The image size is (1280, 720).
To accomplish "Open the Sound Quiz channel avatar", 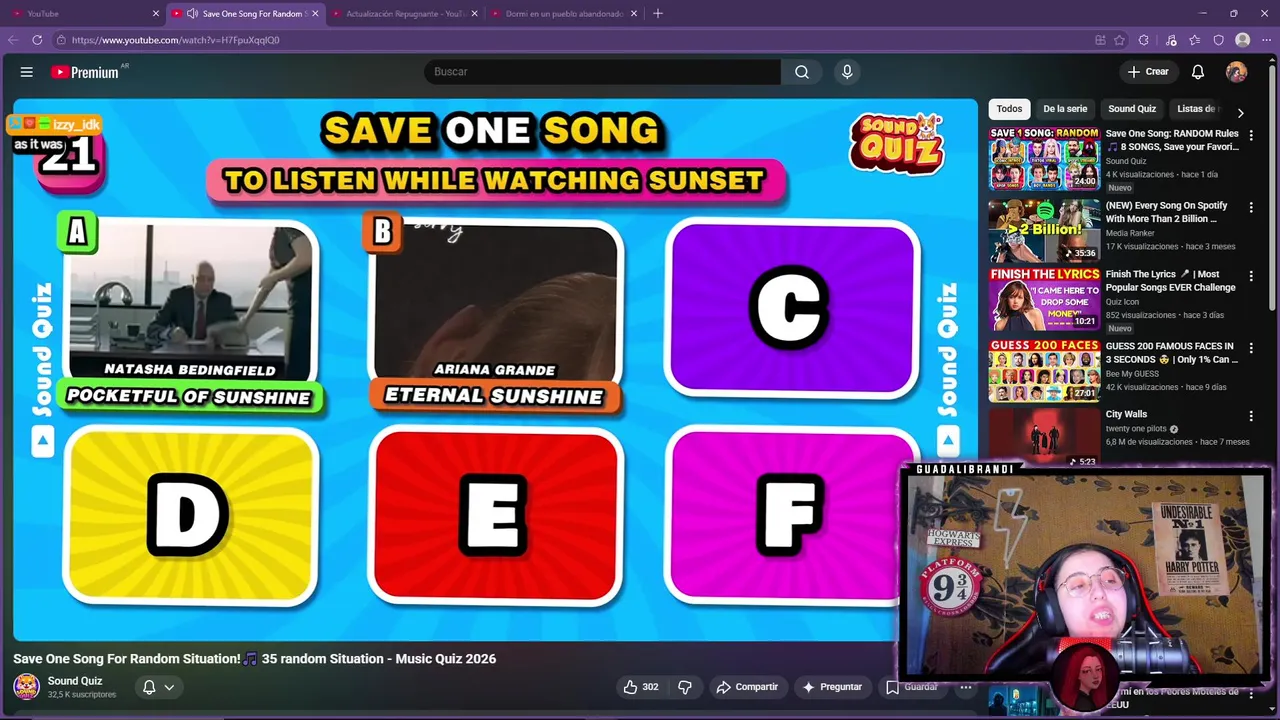I will click(27, 687).
